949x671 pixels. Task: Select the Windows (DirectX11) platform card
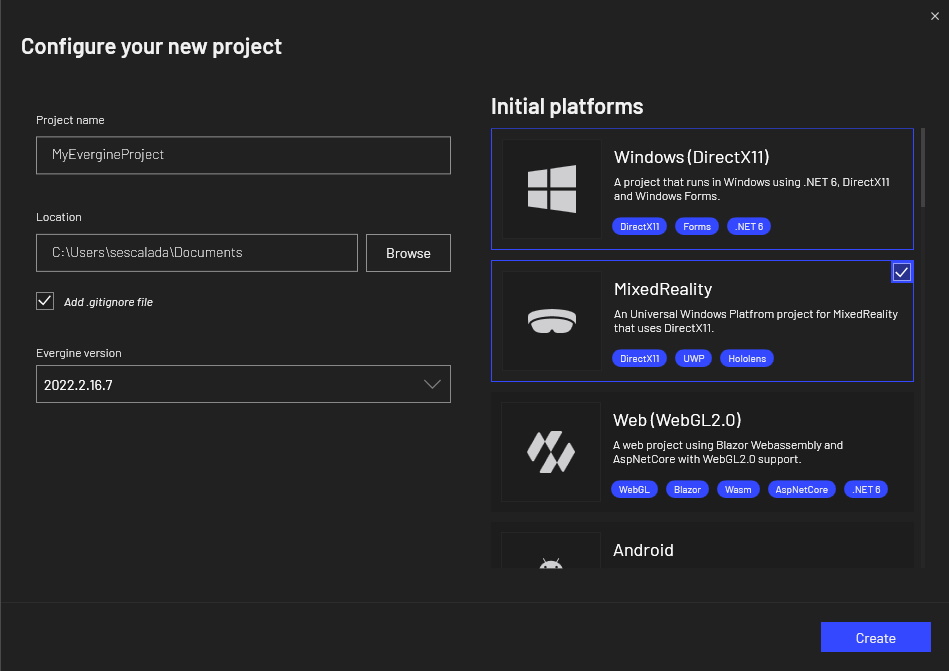pyautogui.click(x=702, y=188)
